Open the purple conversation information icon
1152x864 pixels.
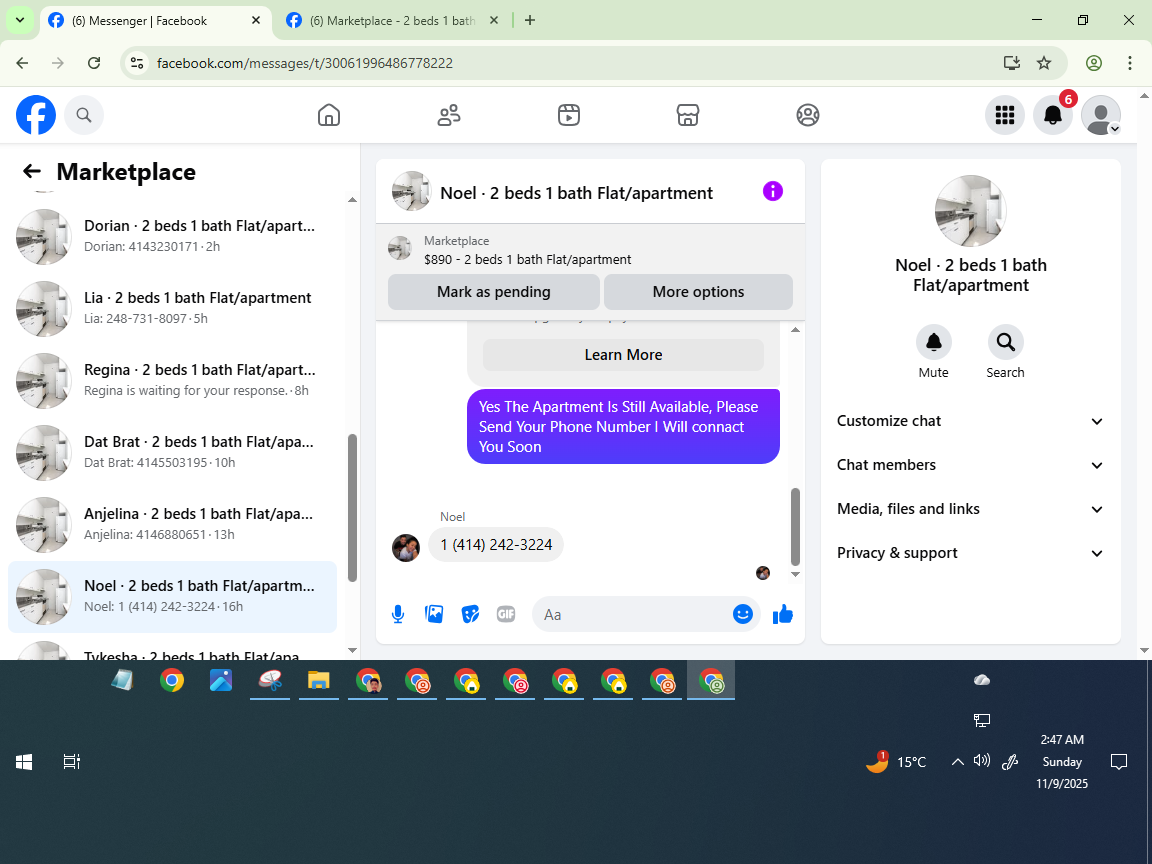point(772,192)
